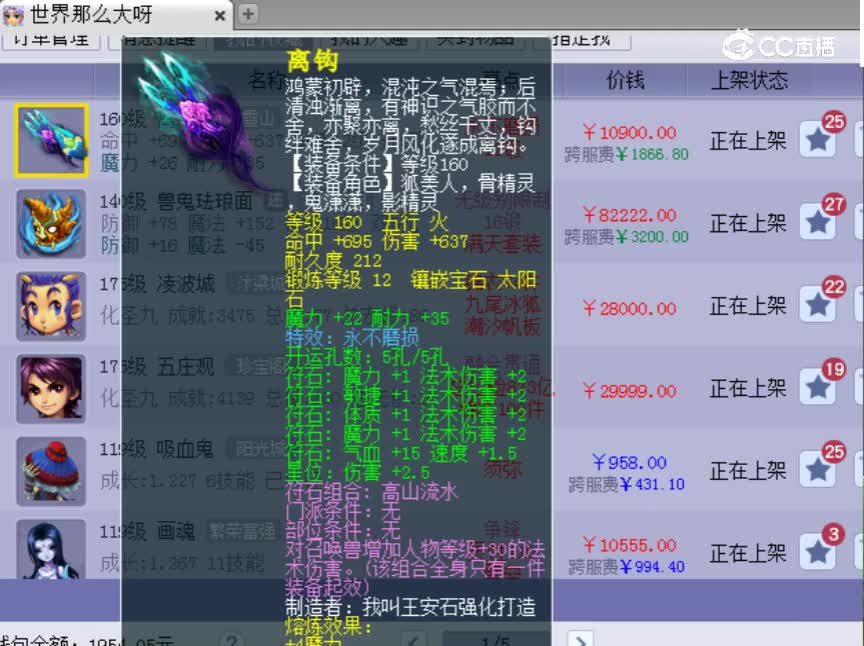Click the 耐久度 212 line
This screenshot has width=864, height=646.
point(333,260)
